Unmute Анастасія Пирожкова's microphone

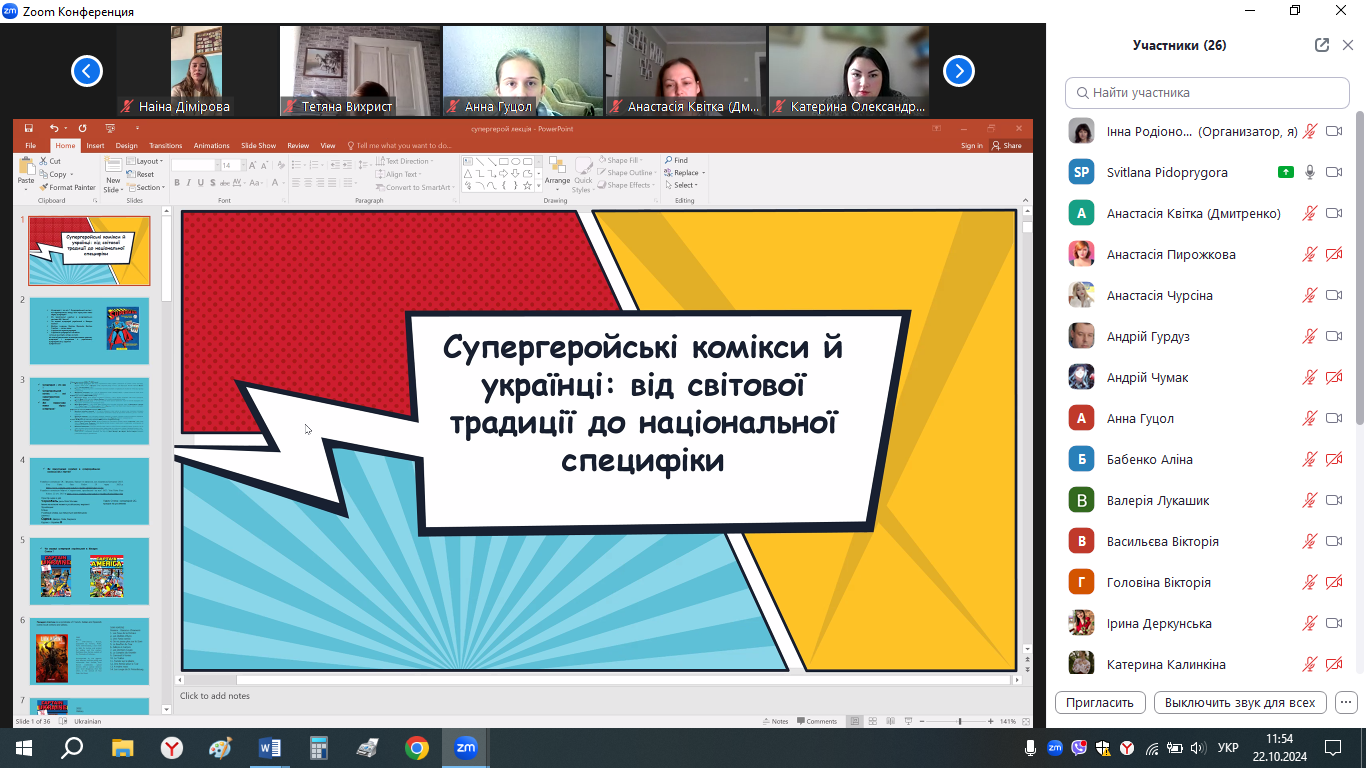tap(1310, 254)
